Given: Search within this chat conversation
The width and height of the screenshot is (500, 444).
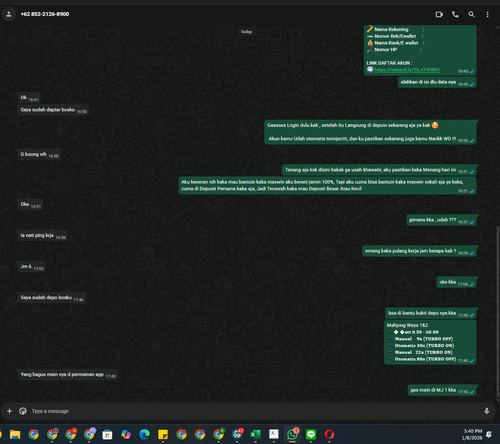Looking at the screenshot, I should coord(471,14).
